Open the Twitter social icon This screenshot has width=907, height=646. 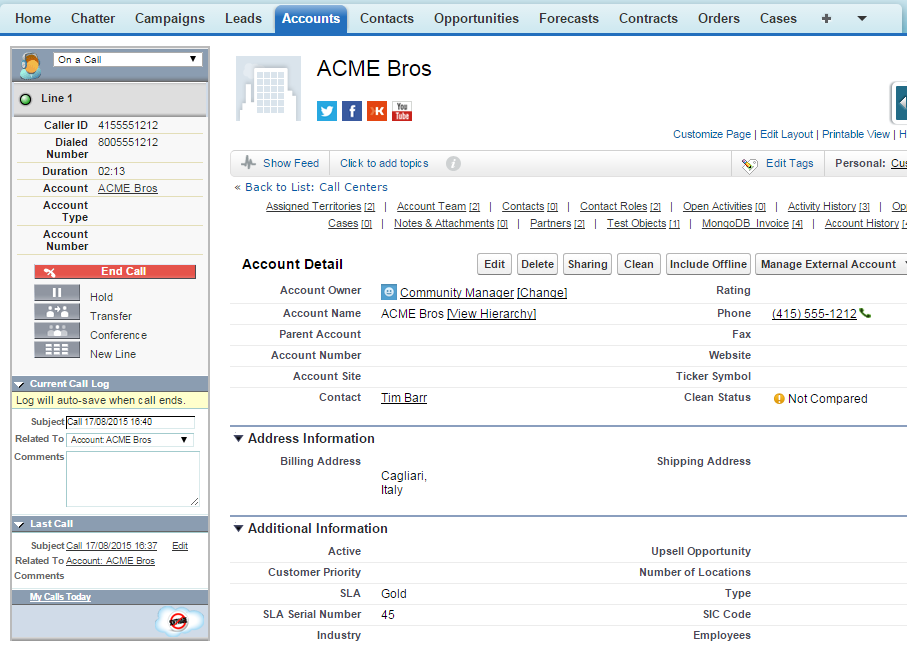[327, 111]
